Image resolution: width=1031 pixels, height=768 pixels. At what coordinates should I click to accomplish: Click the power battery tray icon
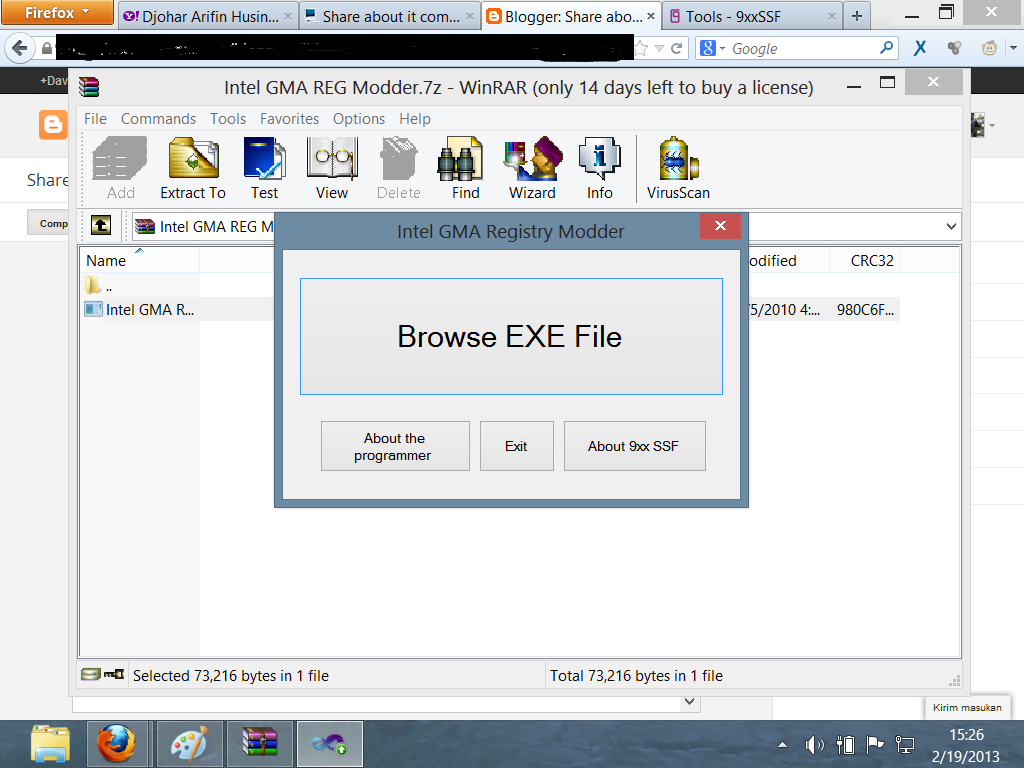tap(845, 745)
